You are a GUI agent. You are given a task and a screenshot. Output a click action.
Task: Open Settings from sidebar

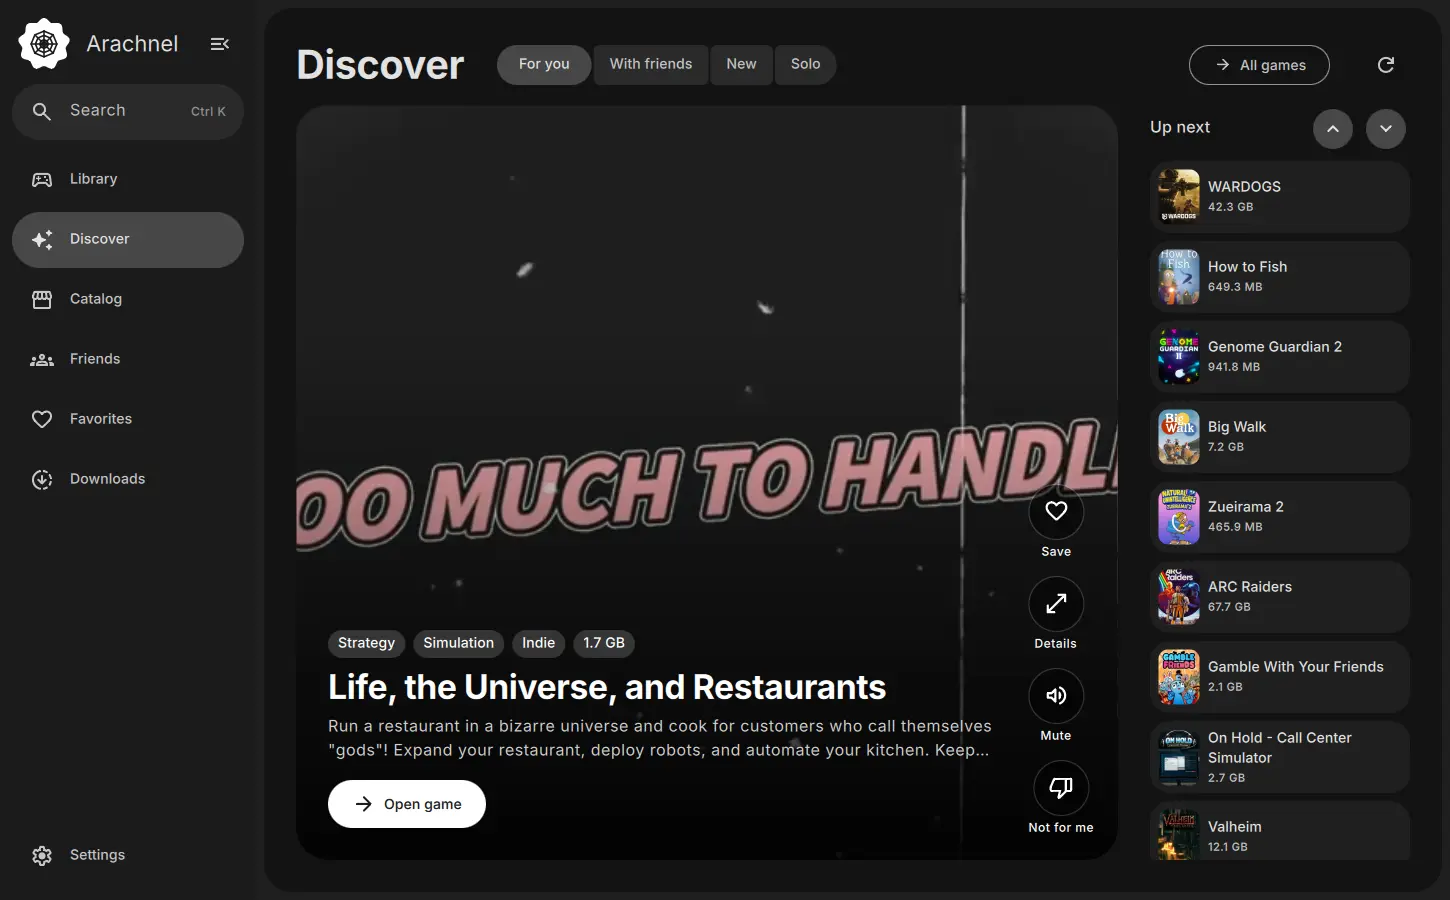pyautogui.click(x=128, y=855)
